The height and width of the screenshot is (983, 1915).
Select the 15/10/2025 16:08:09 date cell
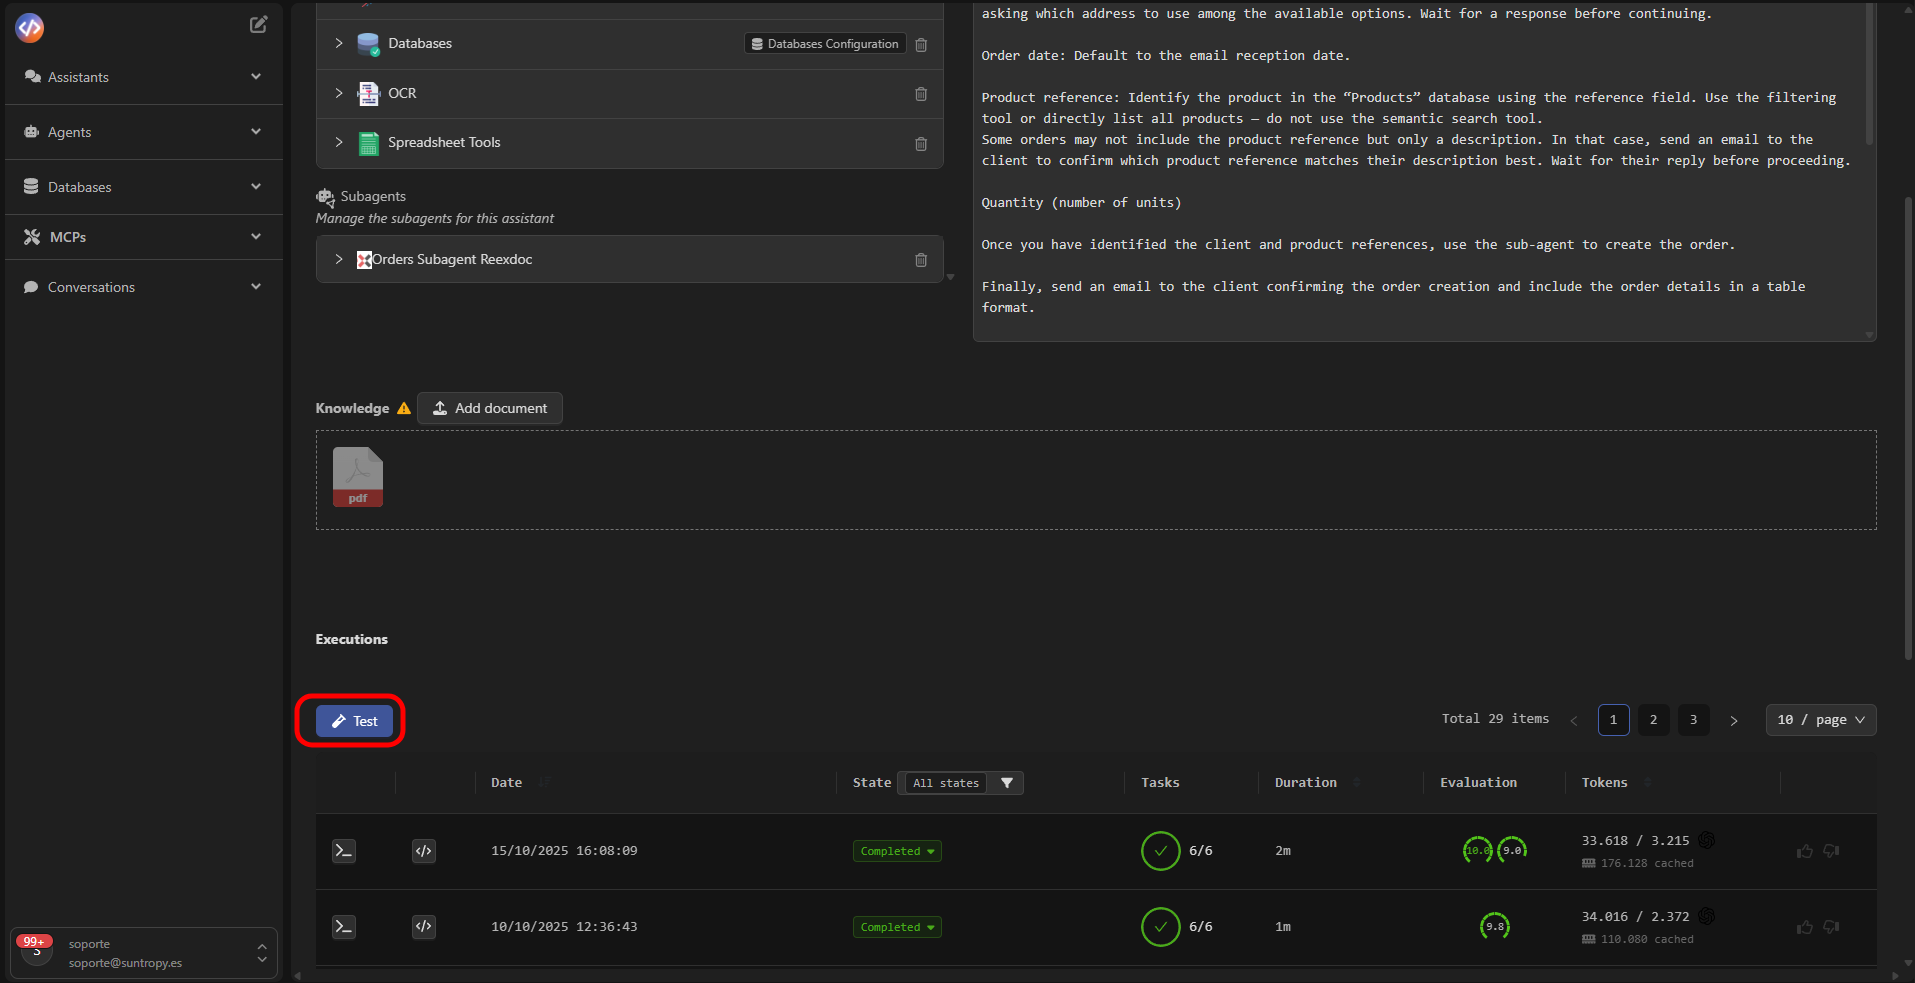click(564, 851)
